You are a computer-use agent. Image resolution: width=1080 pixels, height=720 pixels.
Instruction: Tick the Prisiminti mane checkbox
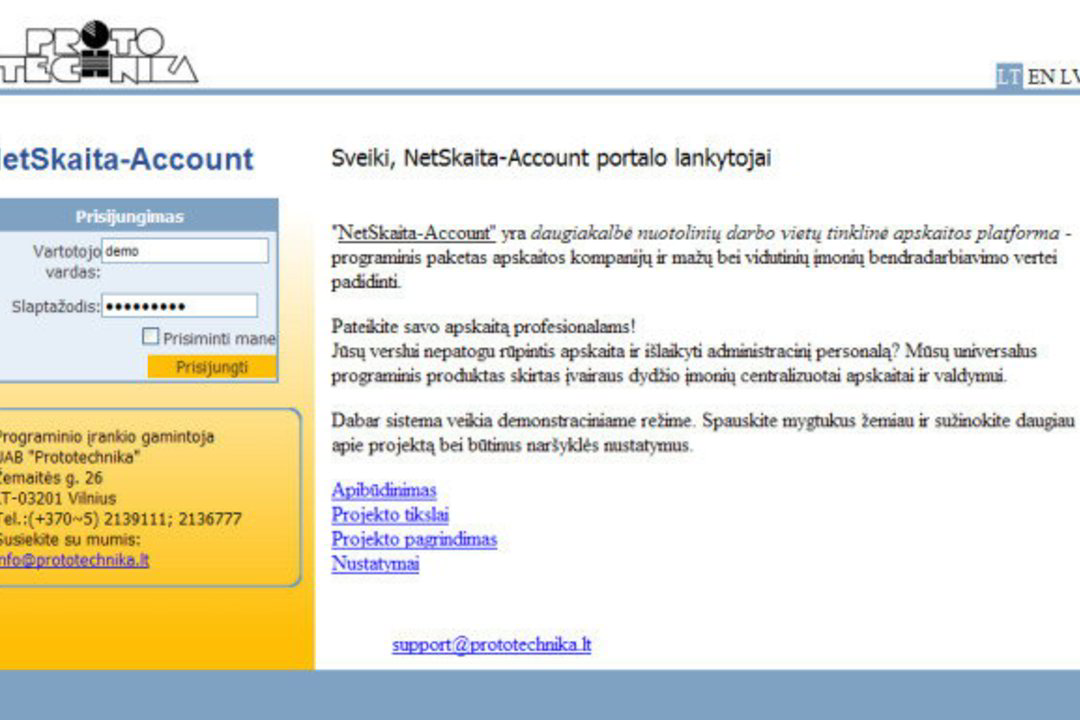tap(150, 336)
